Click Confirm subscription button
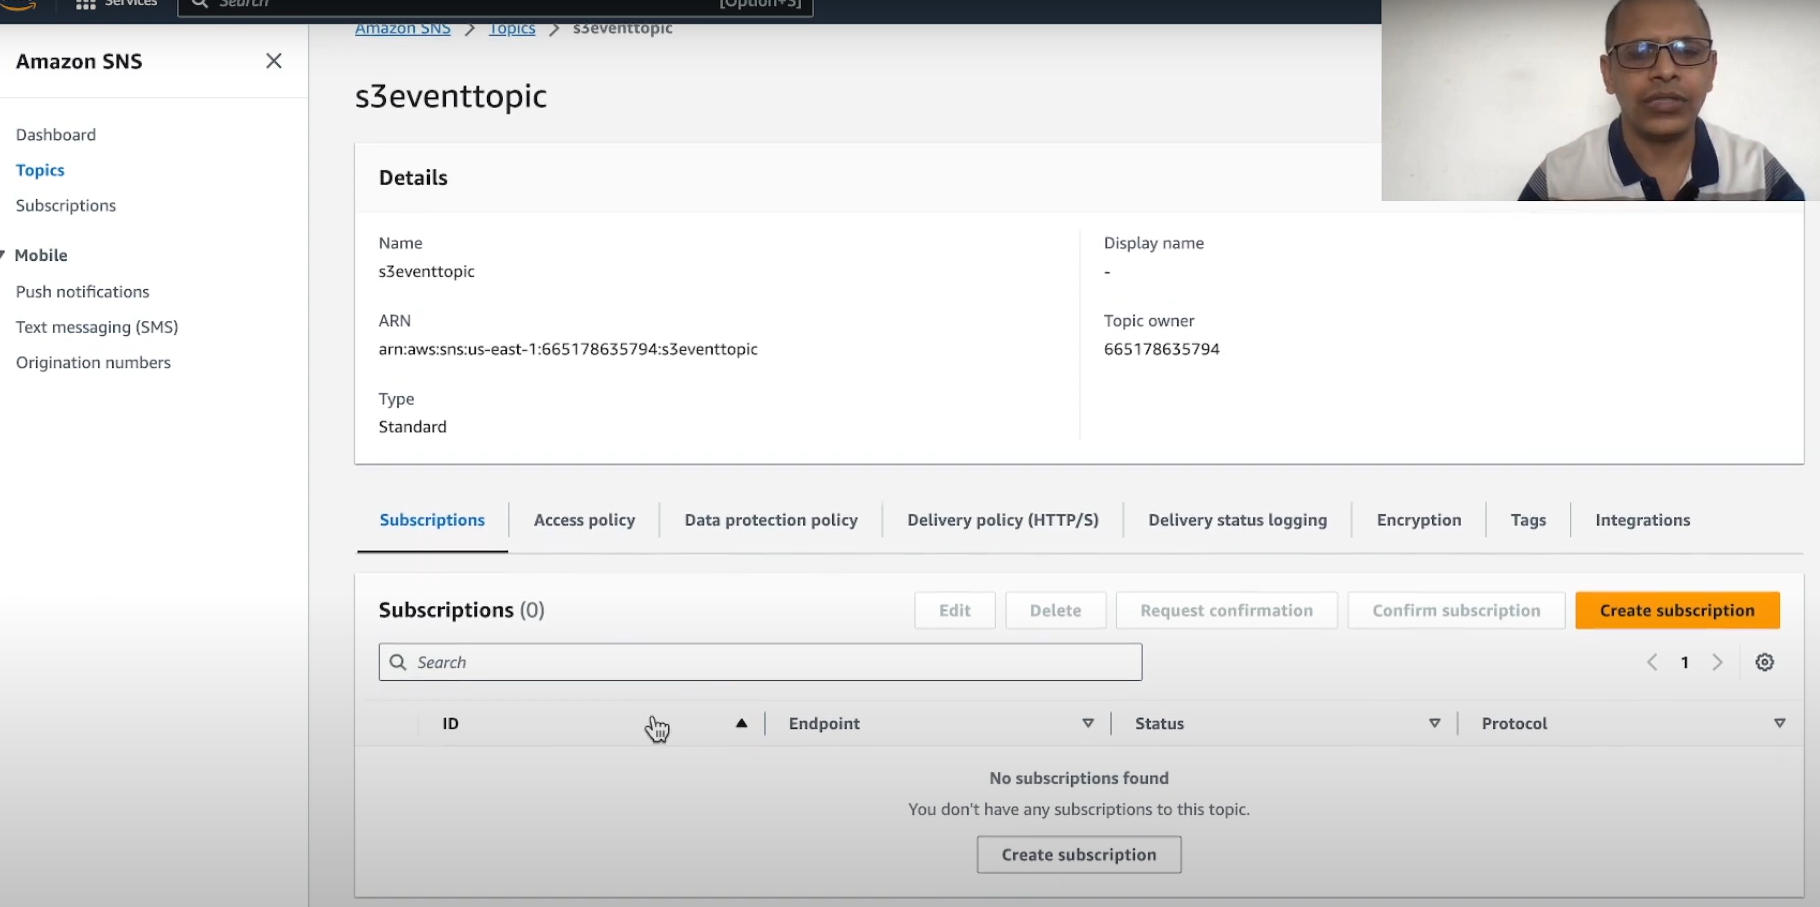 1456,610
